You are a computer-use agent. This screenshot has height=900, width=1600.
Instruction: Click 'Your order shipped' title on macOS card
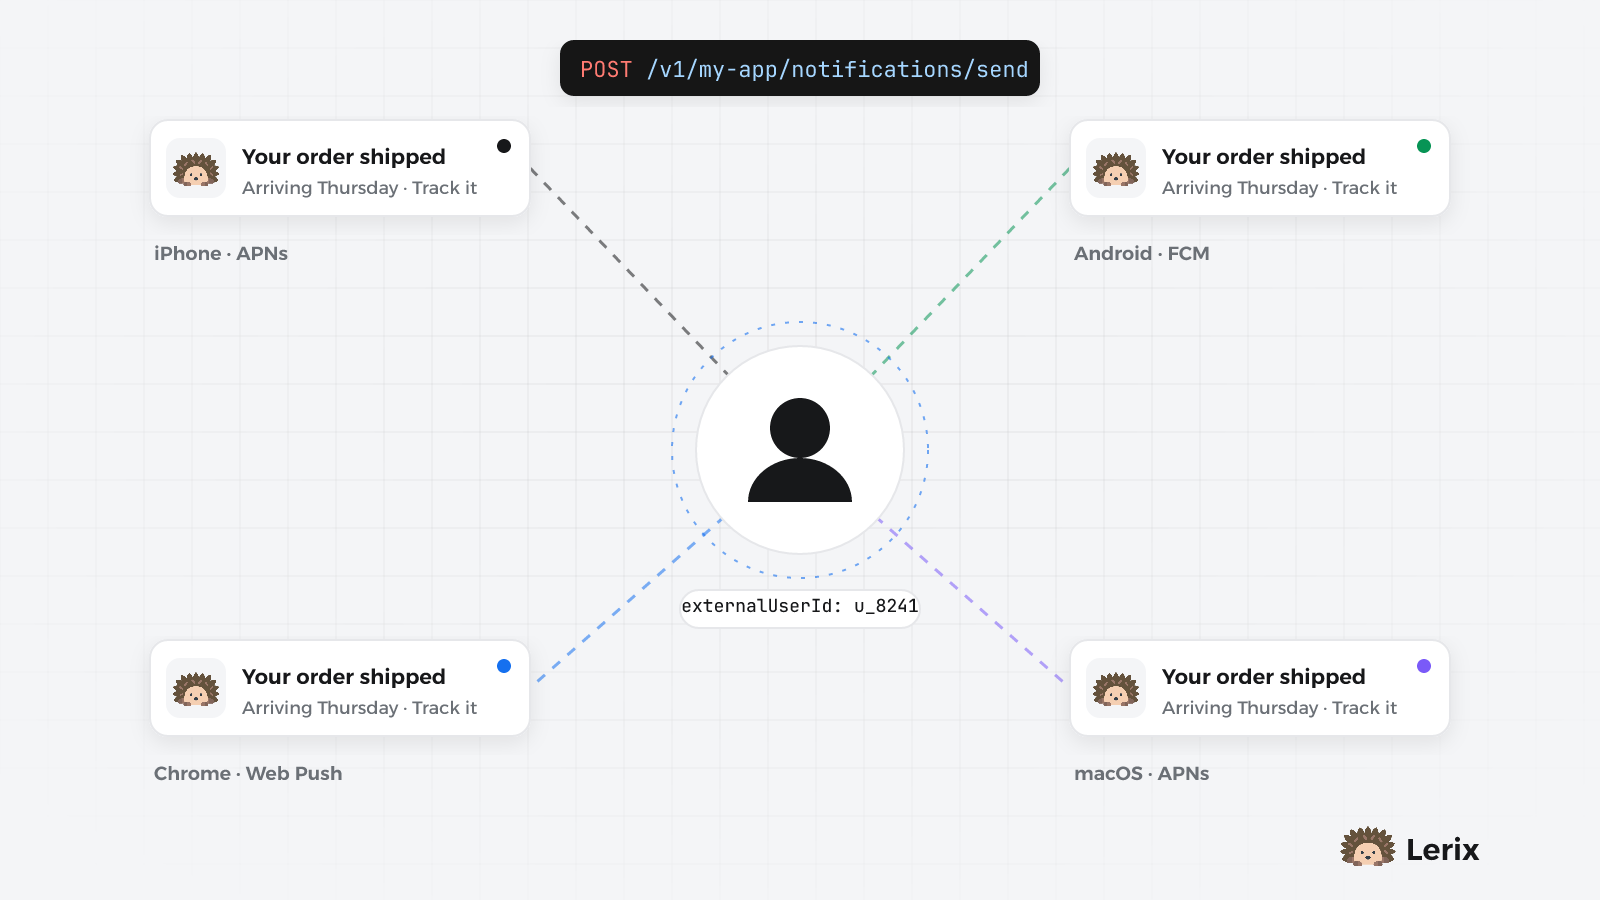point(1264,677)
